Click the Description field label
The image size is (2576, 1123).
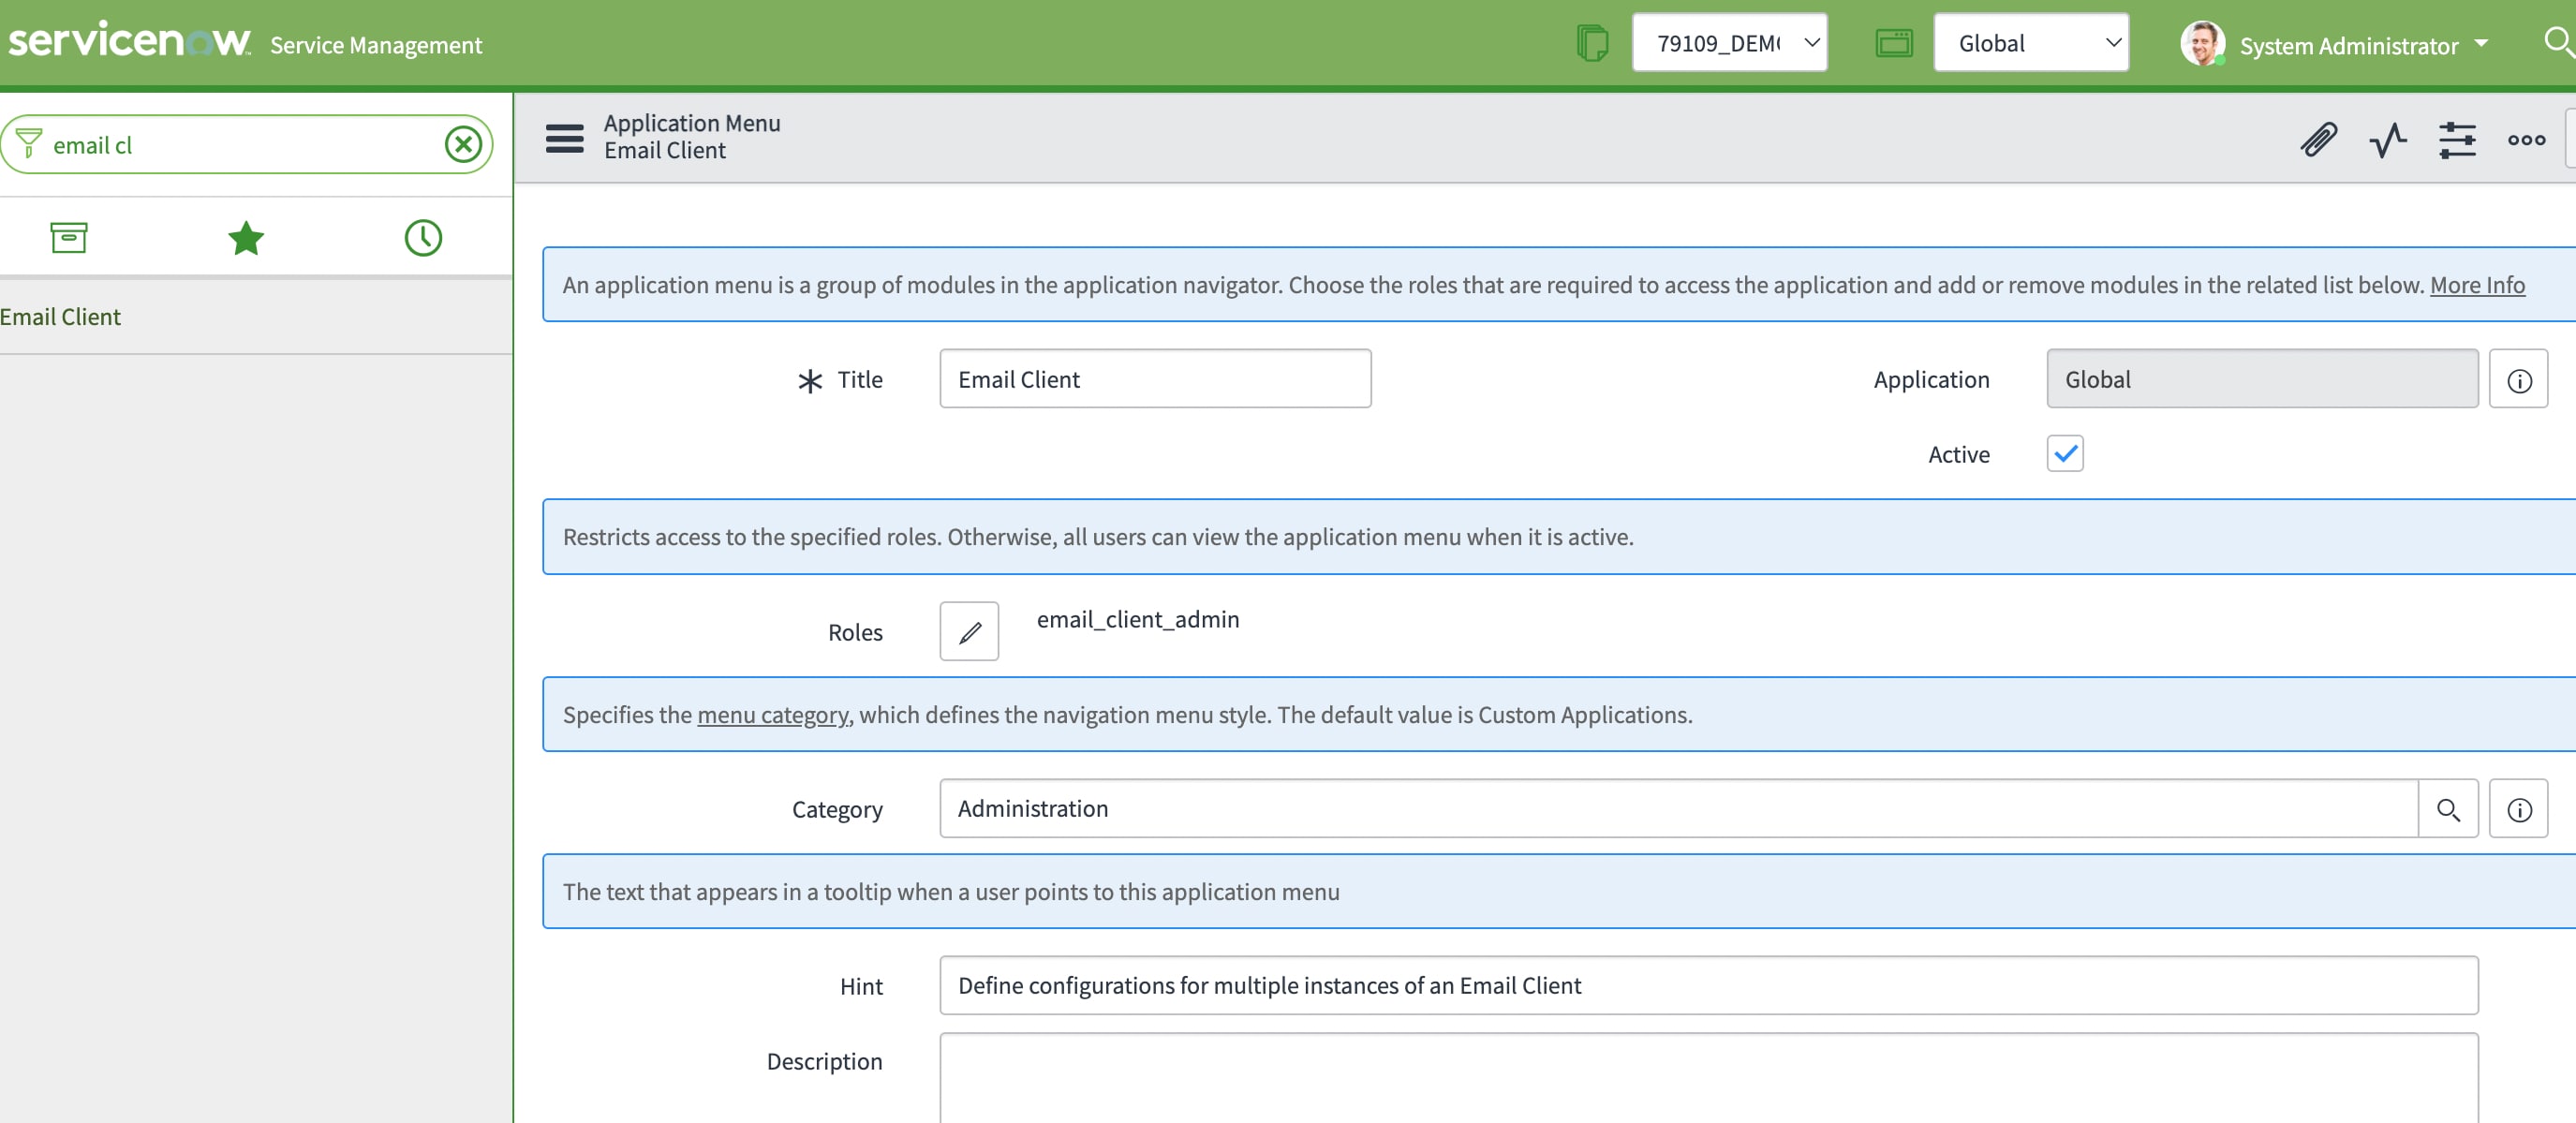[x=824, y=1062]
